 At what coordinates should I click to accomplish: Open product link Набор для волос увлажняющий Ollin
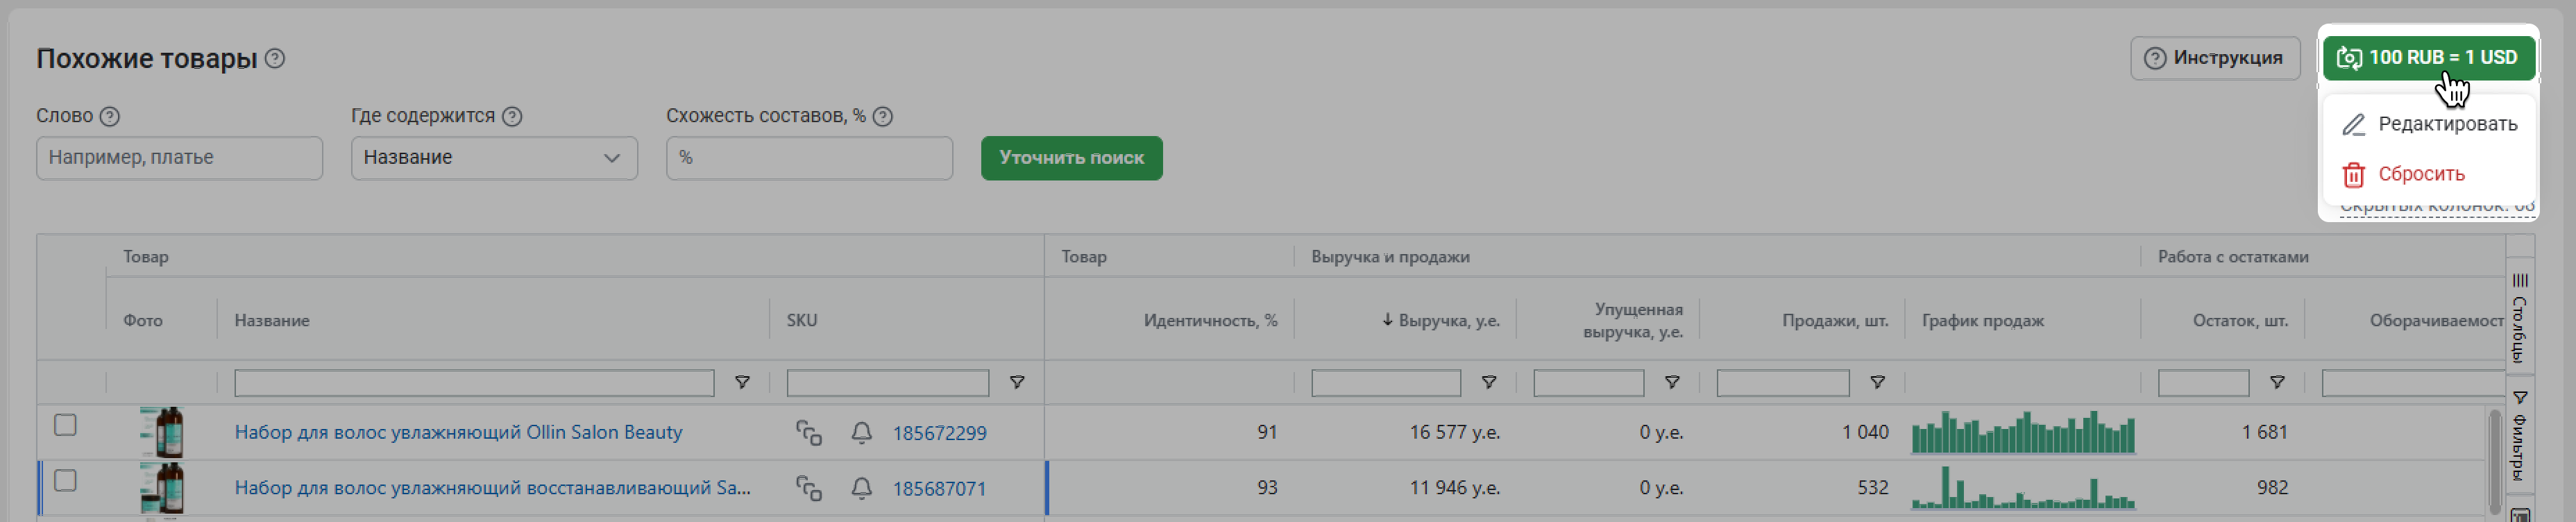[458, 433]
